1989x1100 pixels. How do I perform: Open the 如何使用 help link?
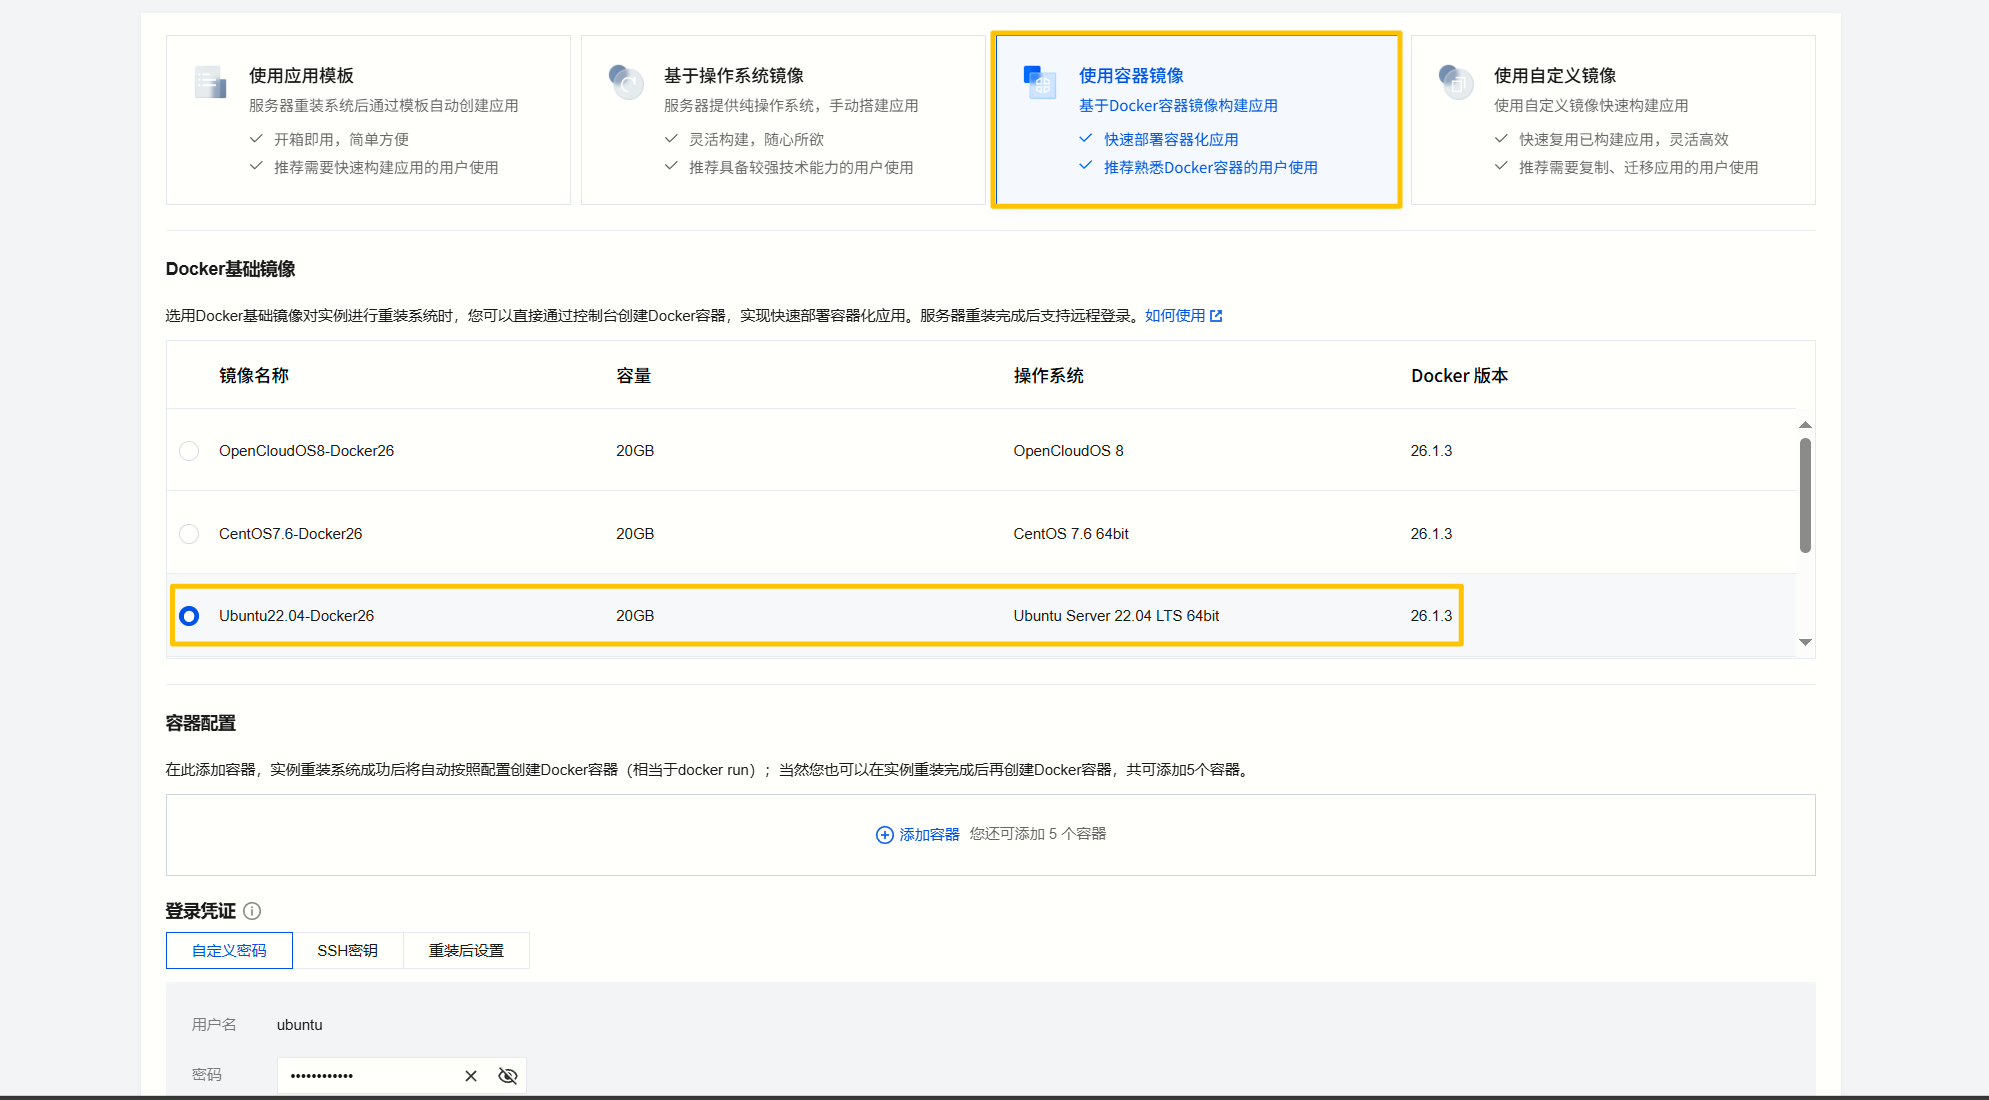[1175, 316]
